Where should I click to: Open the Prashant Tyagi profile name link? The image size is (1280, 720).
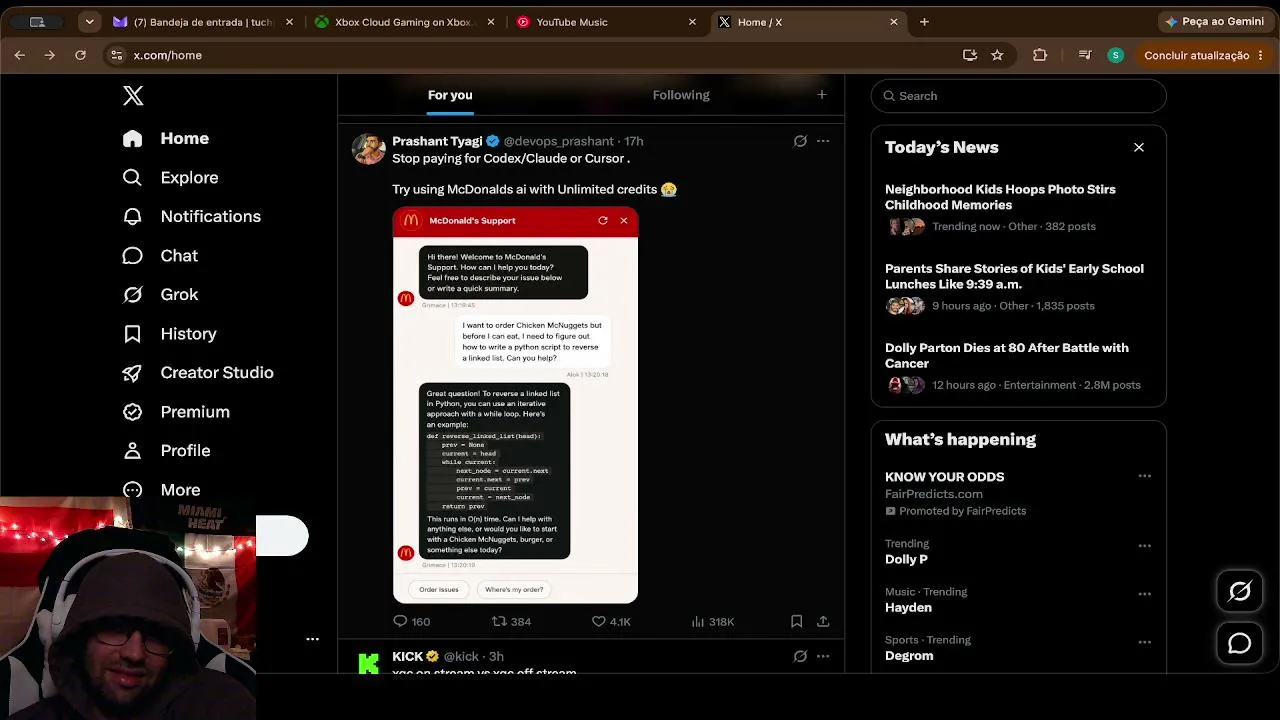tap(437, 141)
